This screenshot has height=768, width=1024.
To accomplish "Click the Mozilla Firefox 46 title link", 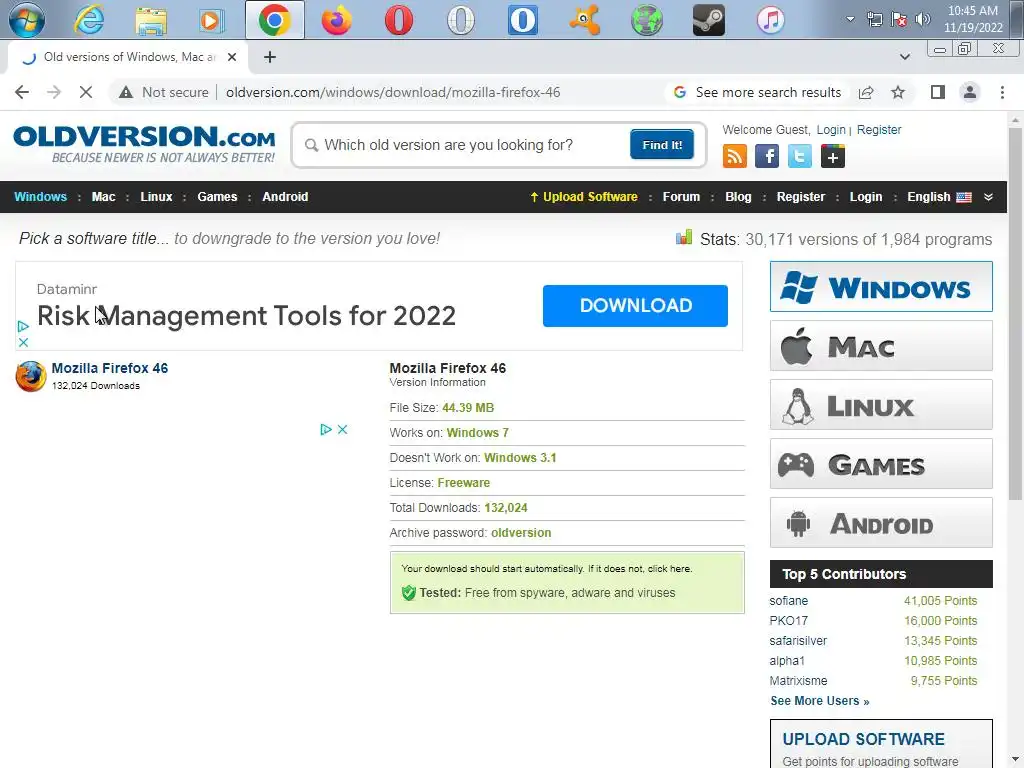I will click(110, 368).
